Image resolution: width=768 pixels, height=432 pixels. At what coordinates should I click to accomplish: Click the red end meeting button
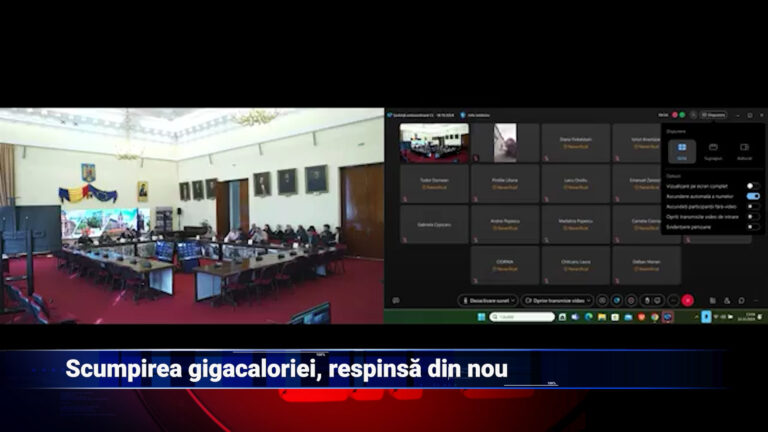(x=687, y=300)
